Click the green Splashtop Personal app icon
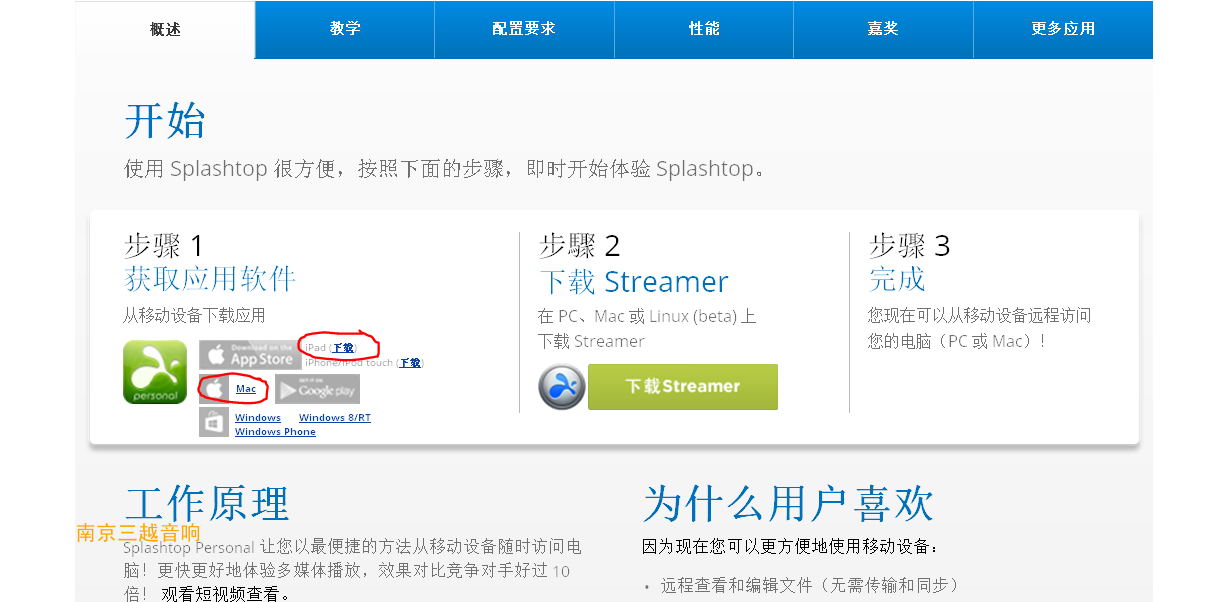Viewport: 1209px width, 602px height. pyautogui.click(x=155, y=373)
